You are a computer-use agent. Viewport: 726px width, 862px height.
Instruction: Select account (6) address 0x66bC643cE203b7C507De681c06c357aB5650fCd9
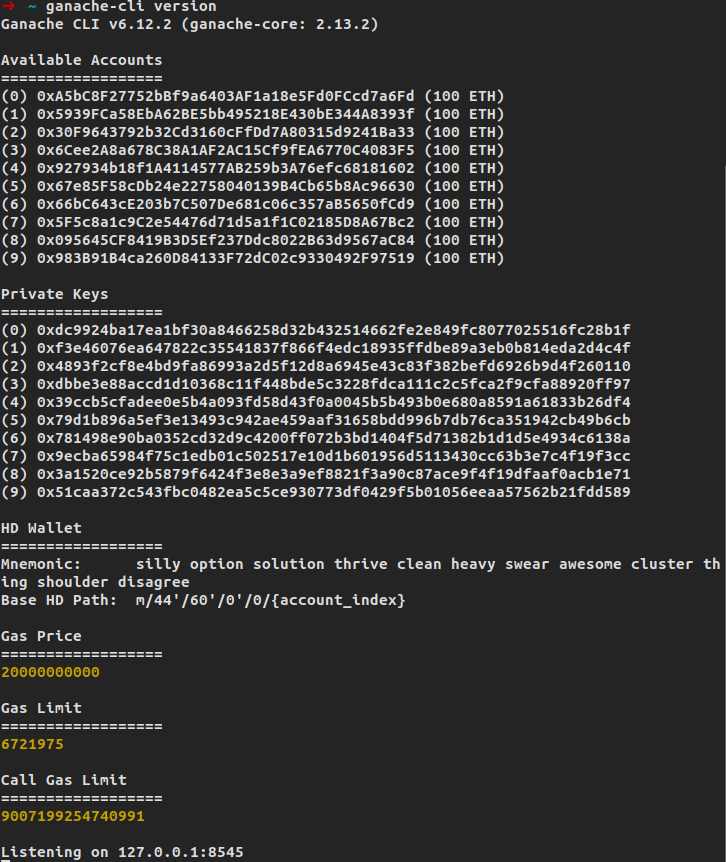click(x=225, y=205)
